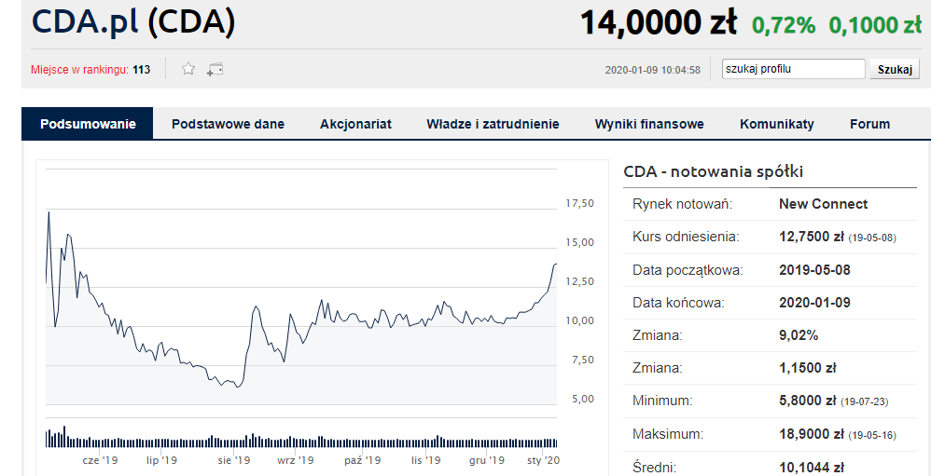Click the add-to-portfolio wallet icon
Image resolution: width=945 pixels, height=476 pixels.
click(x=215, y=69)
